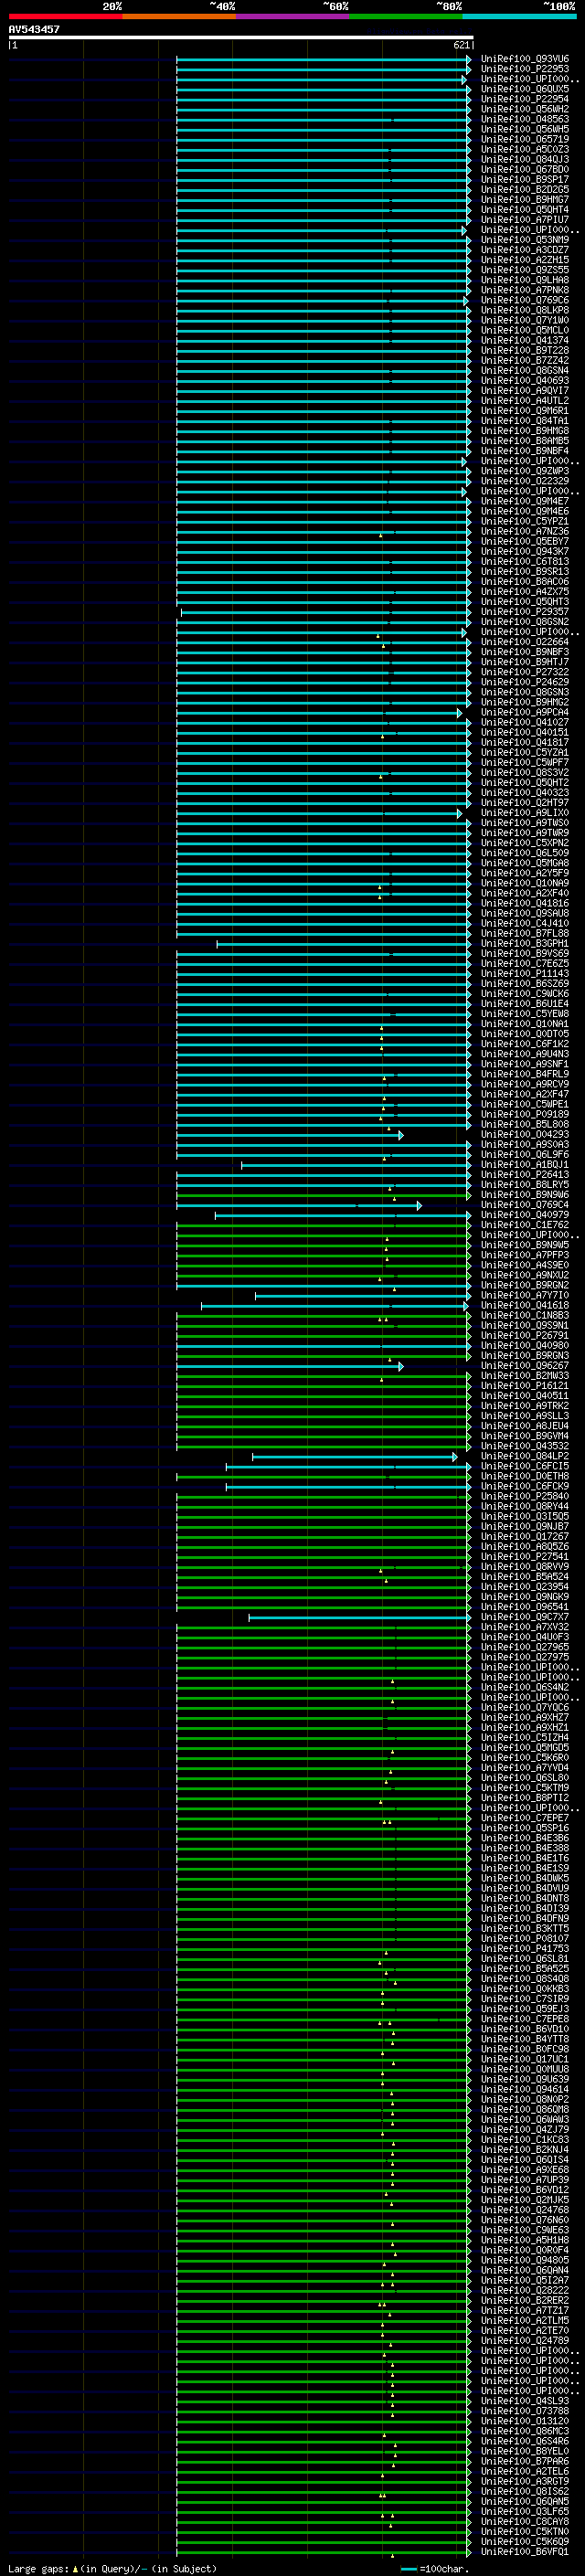585x2576 pixels.
Task: Select hit label UniRef100_P26791
Action: point(525,1335)
